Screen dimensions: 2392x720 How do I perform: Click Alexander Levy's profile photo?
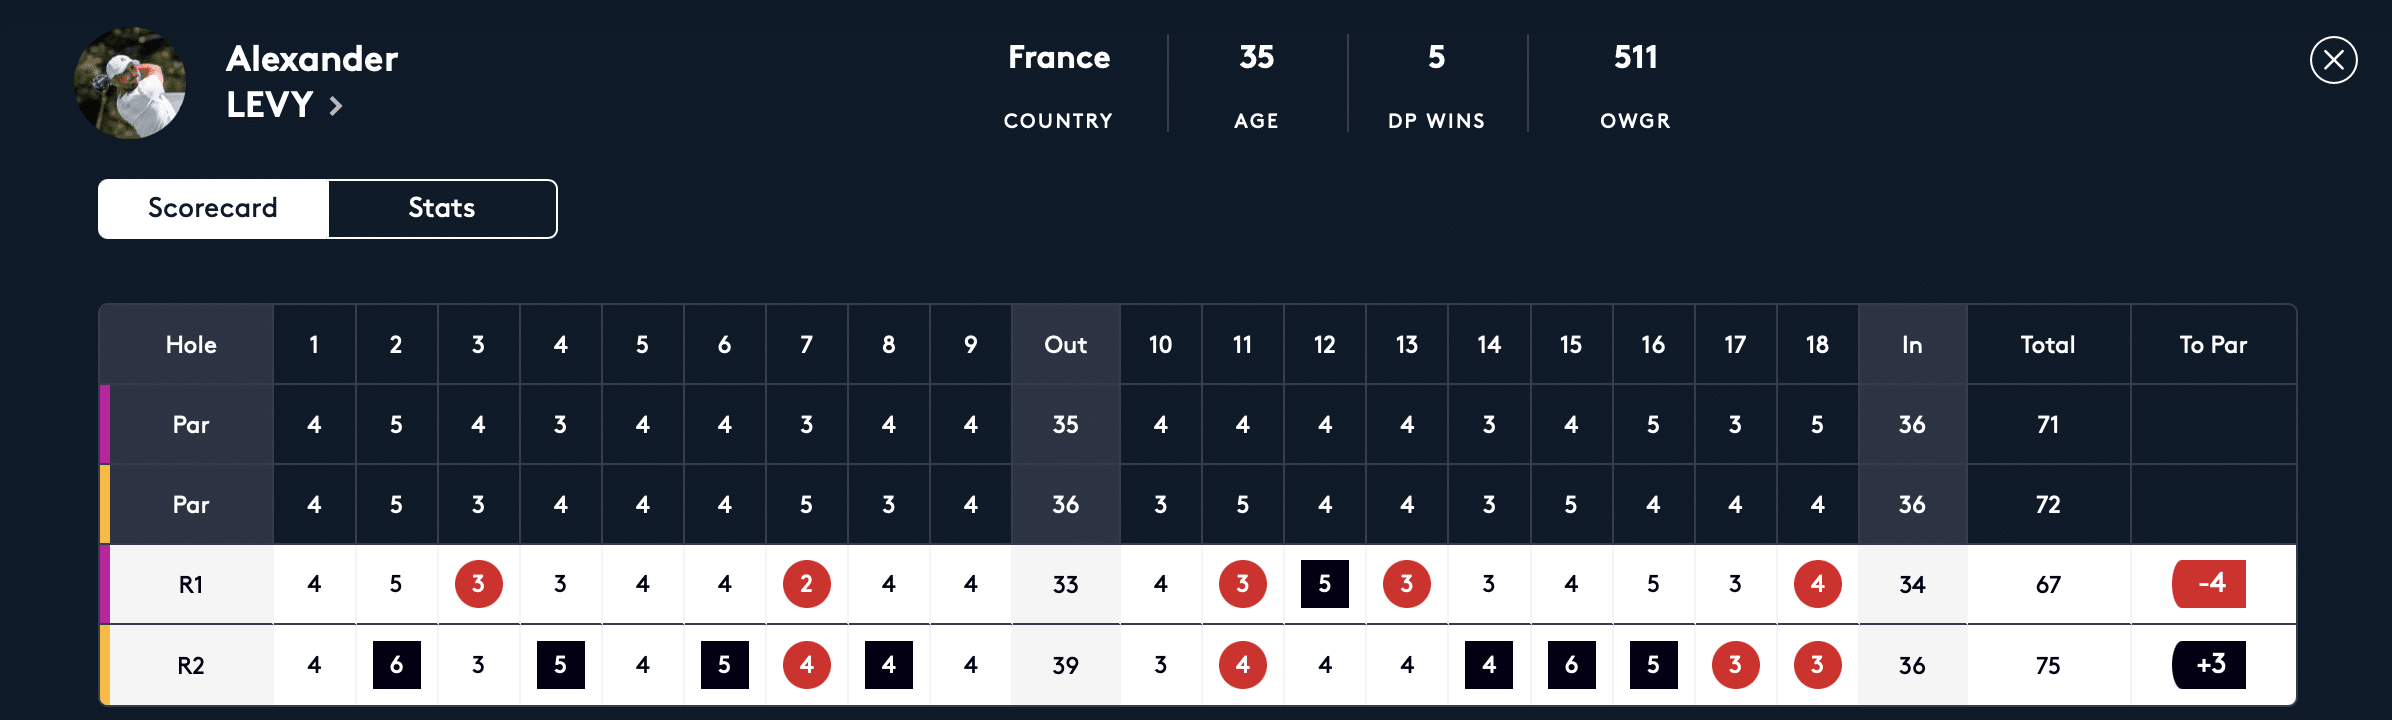click(x=130, y=83)
